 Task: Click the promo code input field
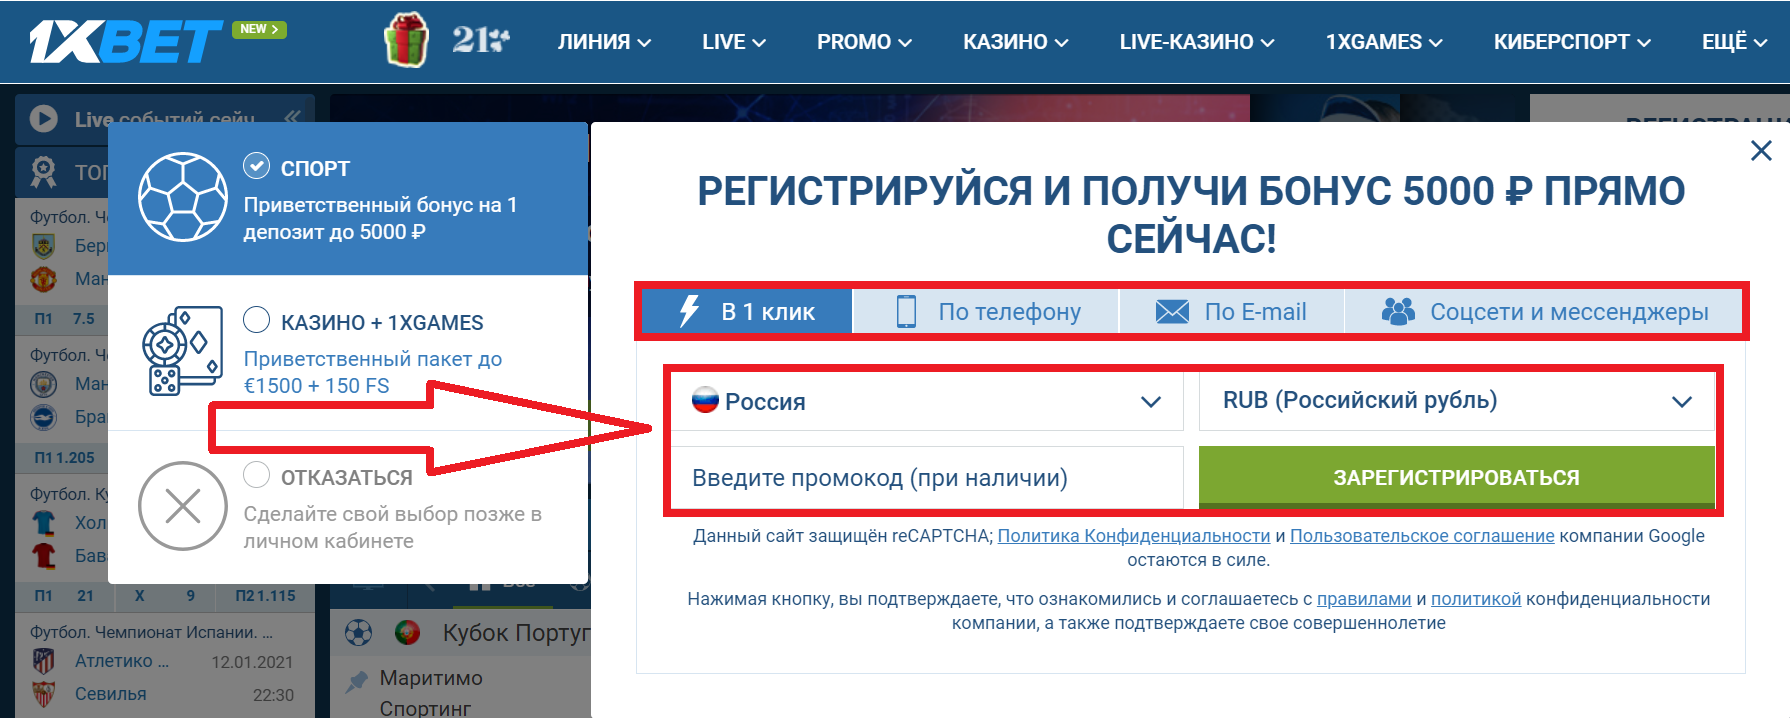pos(927,478)
